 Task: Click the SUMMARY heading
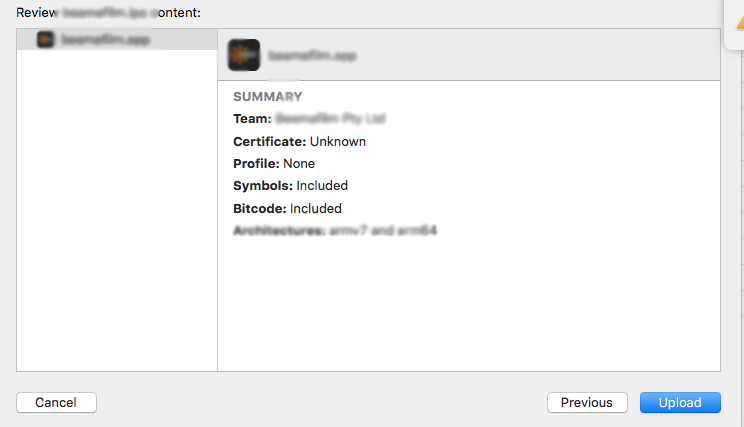(267, 97)
